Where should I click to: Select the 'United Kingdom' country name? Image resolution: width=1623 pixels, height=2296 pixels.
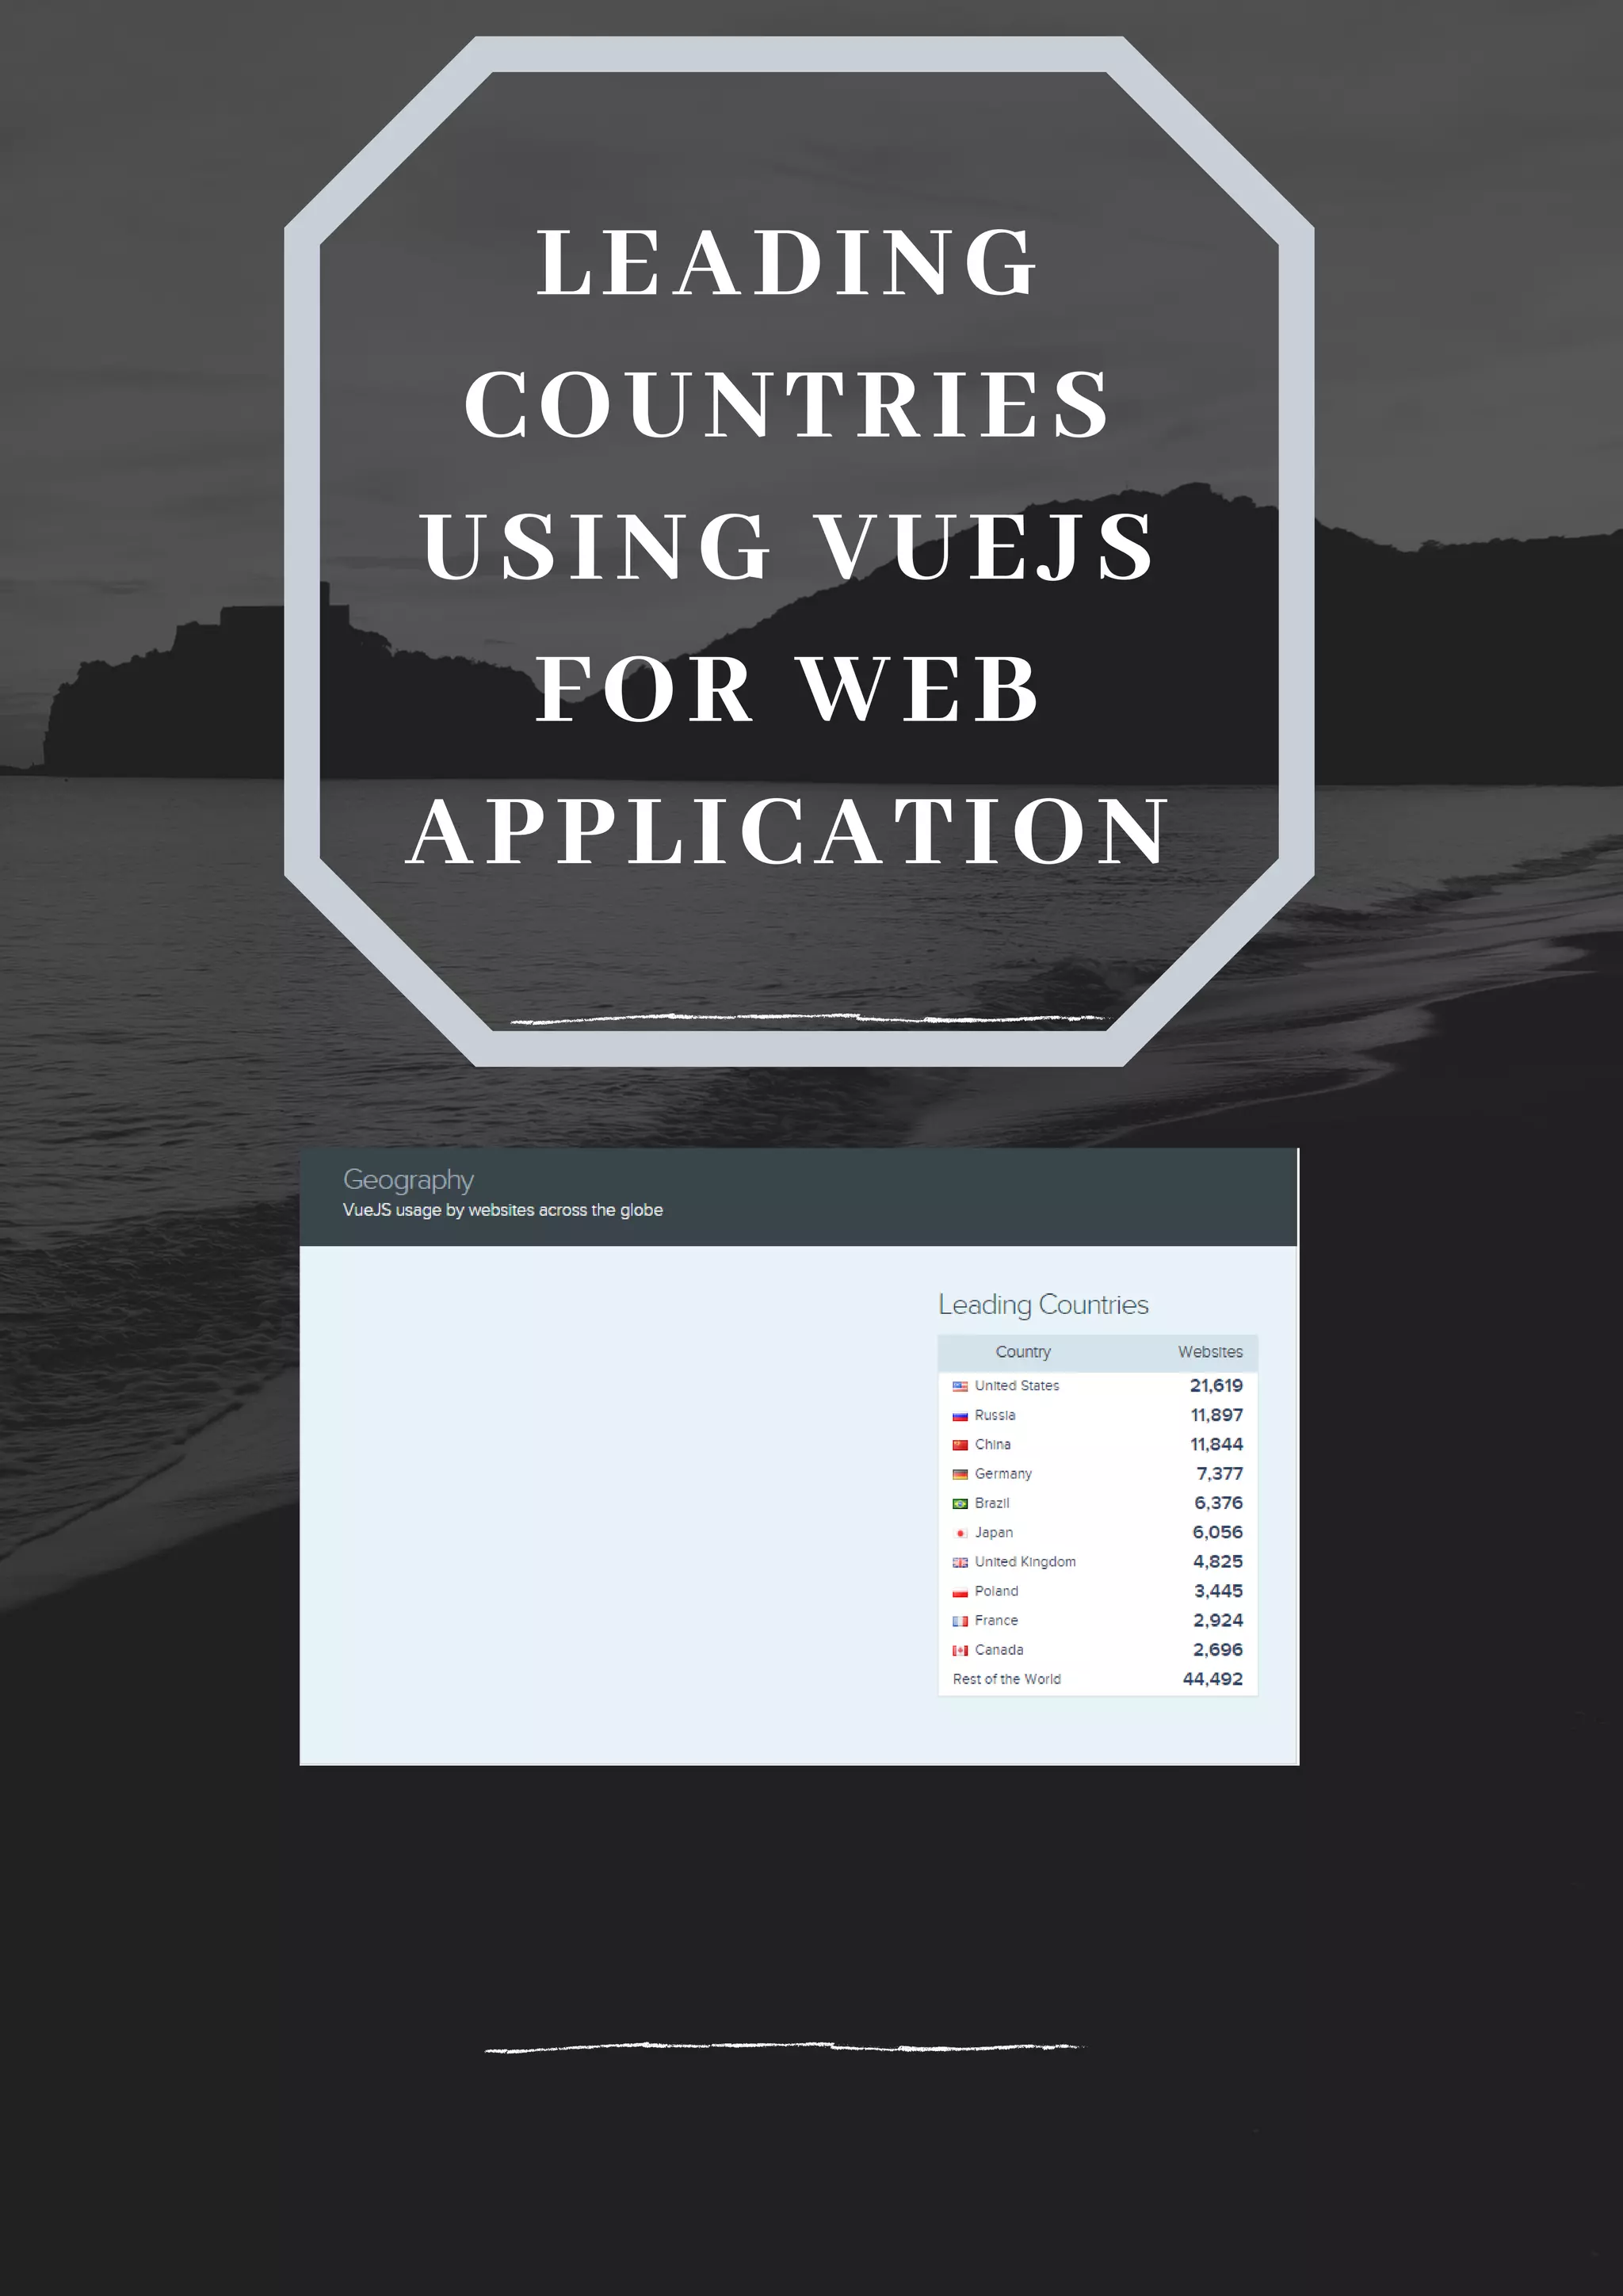tap(1025, 1561)
